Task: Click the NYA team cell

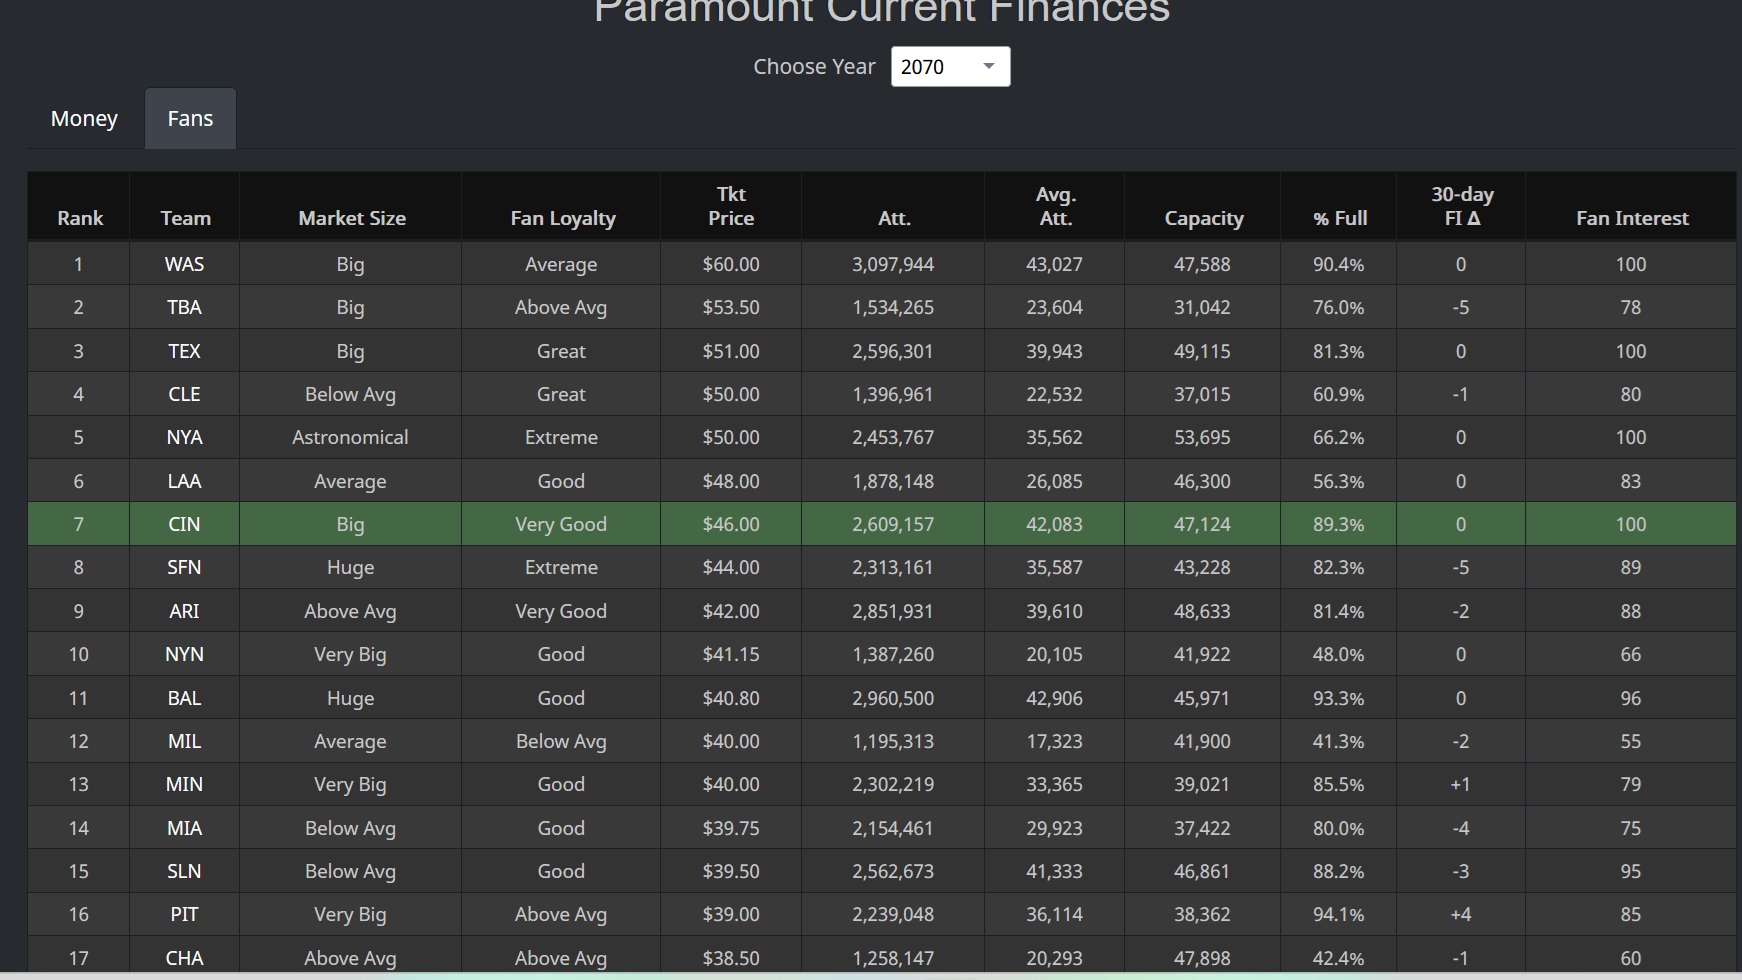Action: click(x=184, y=437)
